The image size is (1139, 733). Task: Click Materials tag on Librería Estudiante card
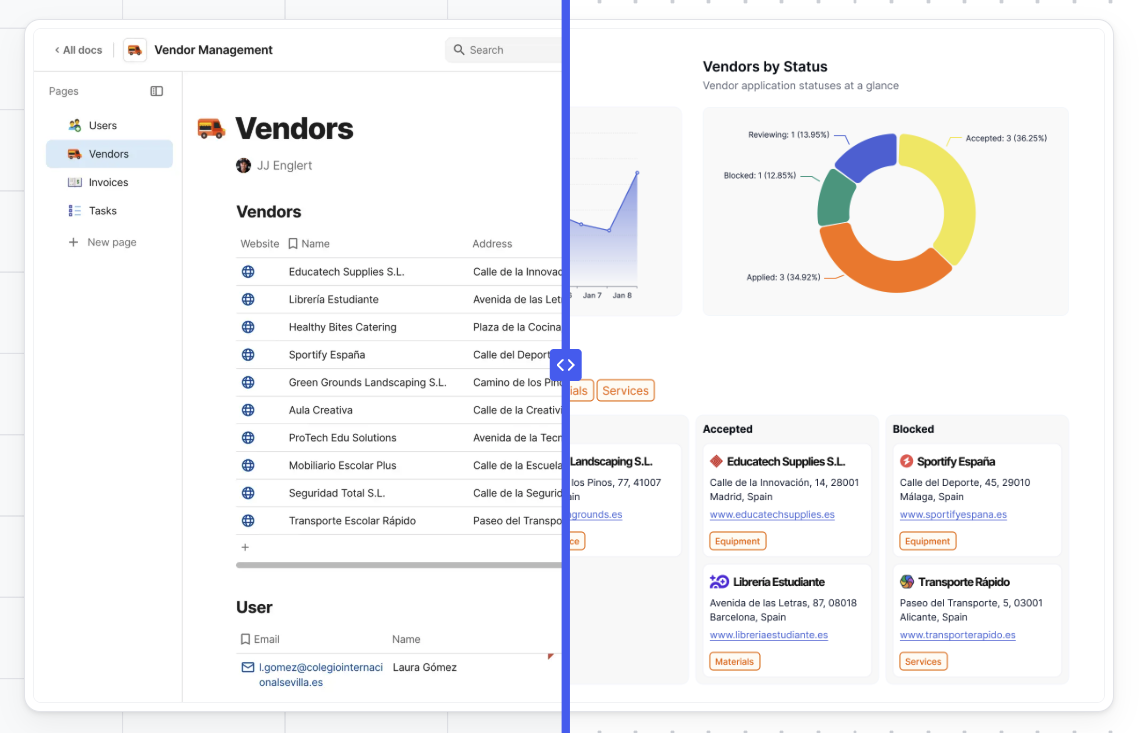[734, 662]
